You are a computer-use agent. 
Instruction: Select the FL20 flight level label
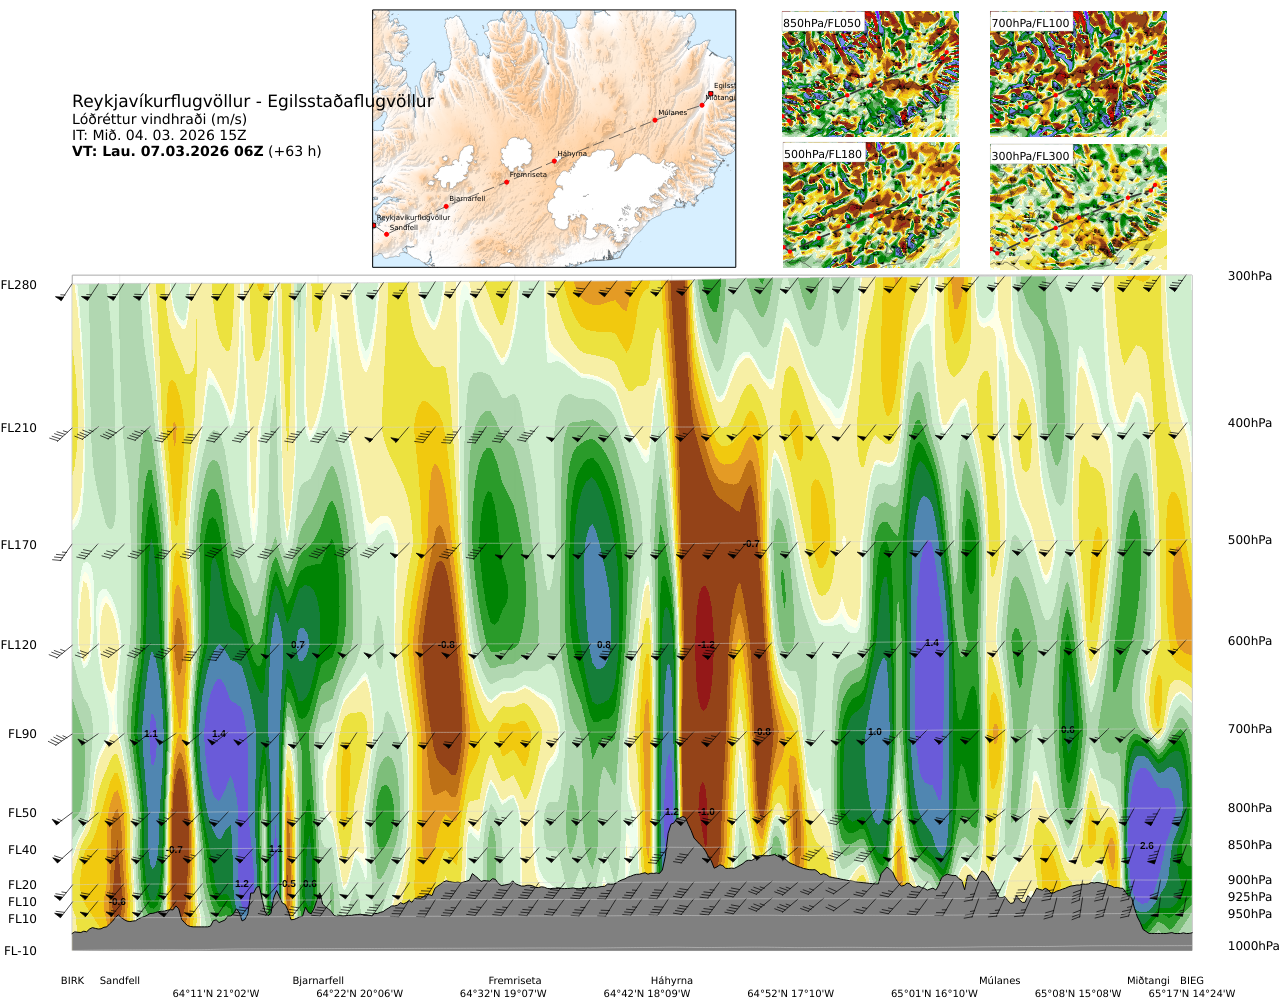coord(22,885)
